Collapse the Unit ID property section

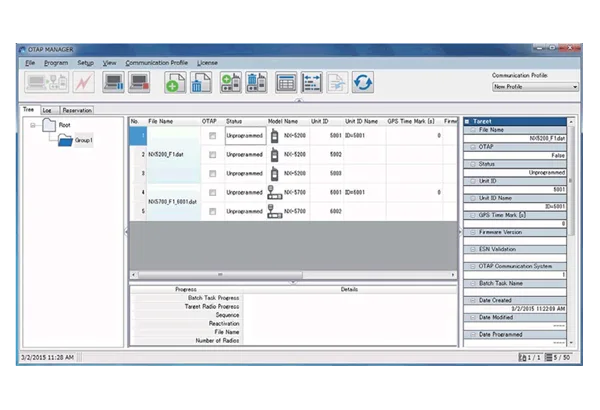tap(473, 181)
